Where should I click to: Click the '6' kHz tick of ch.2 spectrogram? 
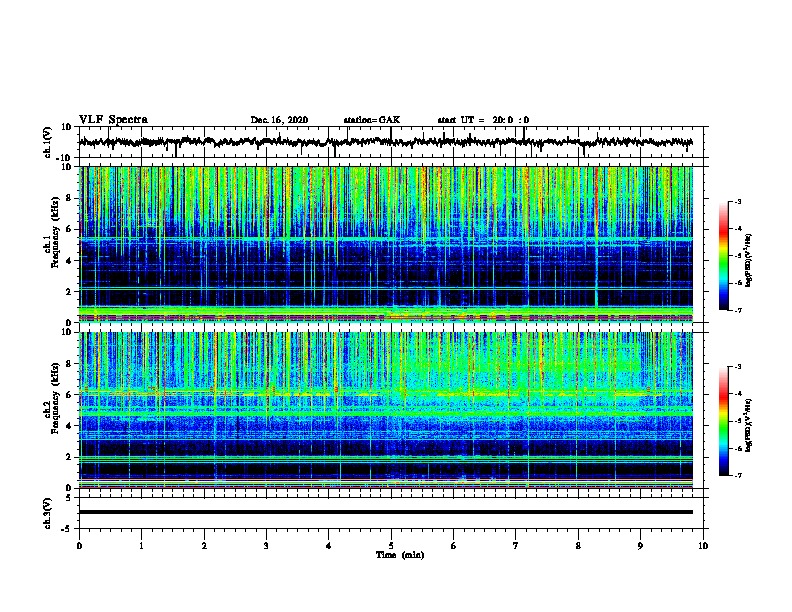click(69, 395)
